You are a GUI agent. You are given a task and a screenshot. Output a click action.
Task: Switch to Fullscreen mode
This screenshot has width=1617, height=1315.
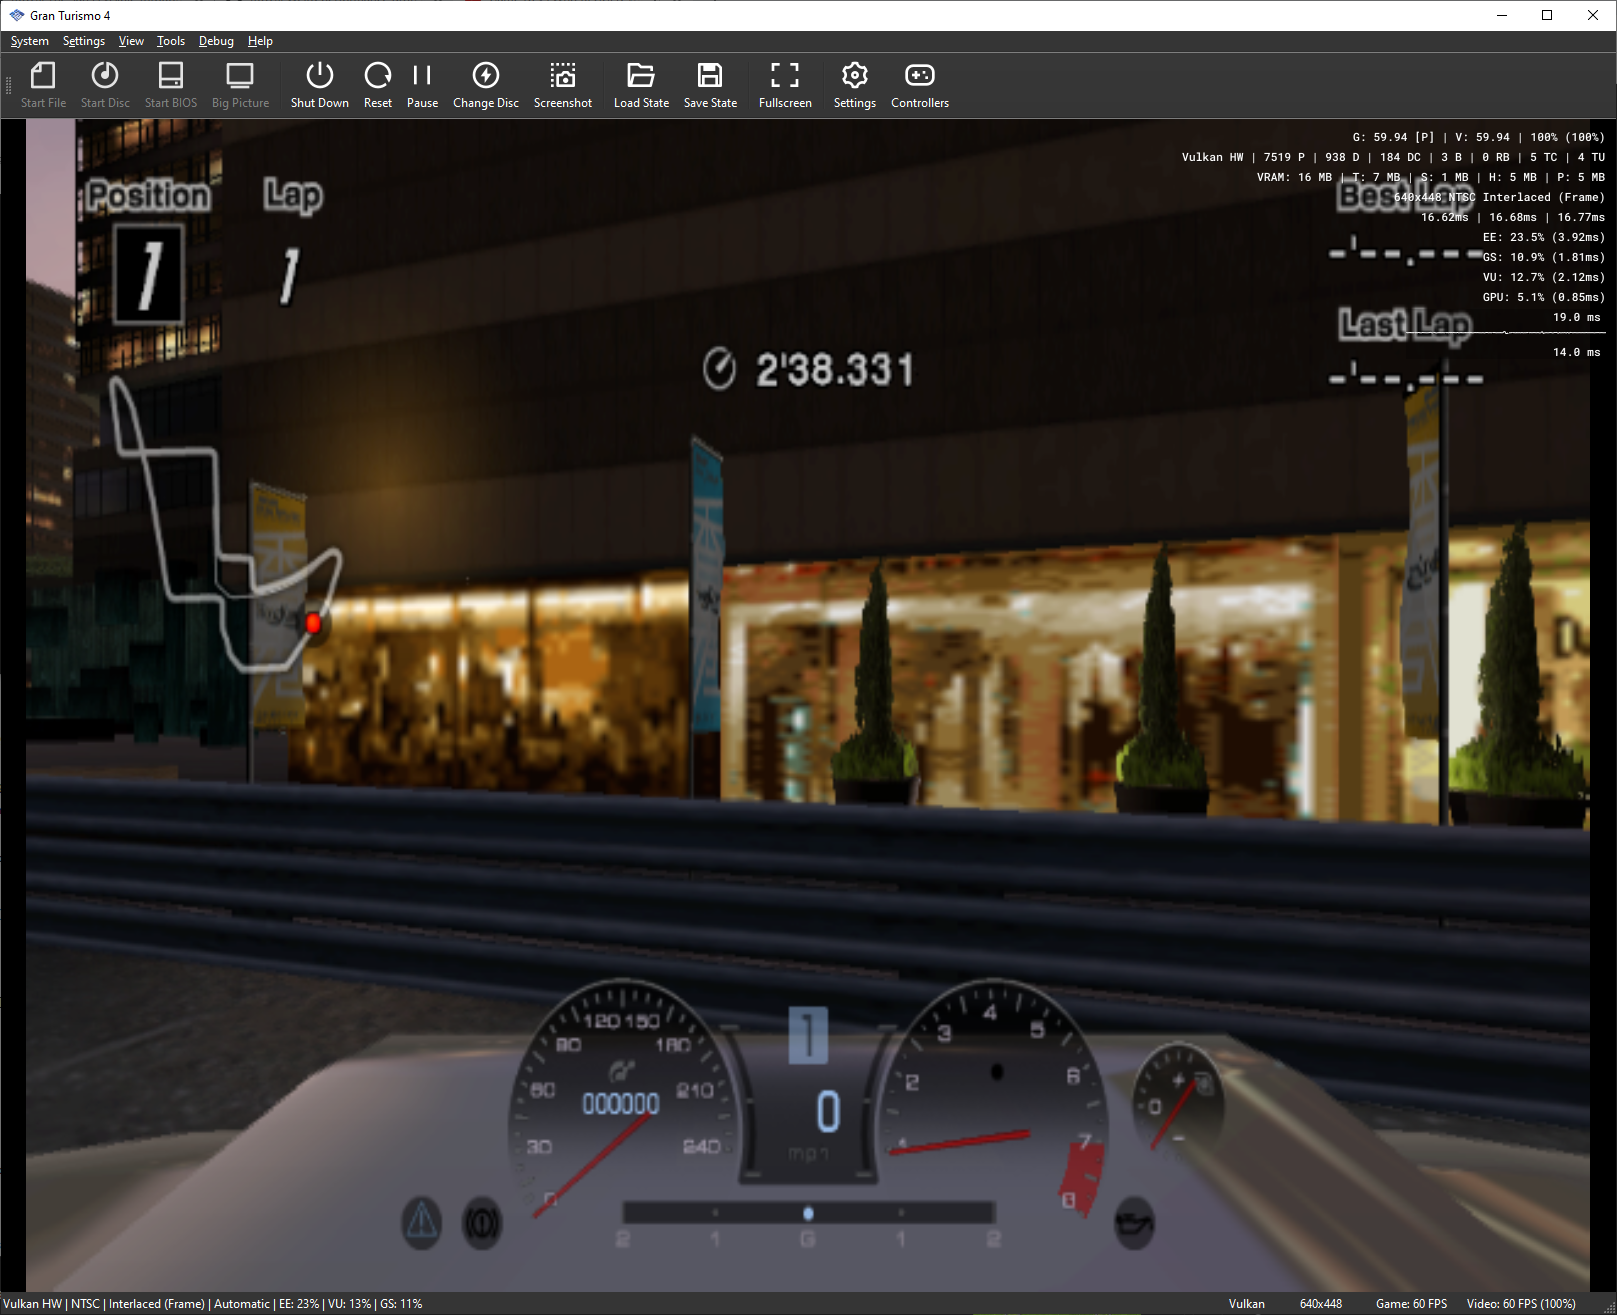pos(785,85)
